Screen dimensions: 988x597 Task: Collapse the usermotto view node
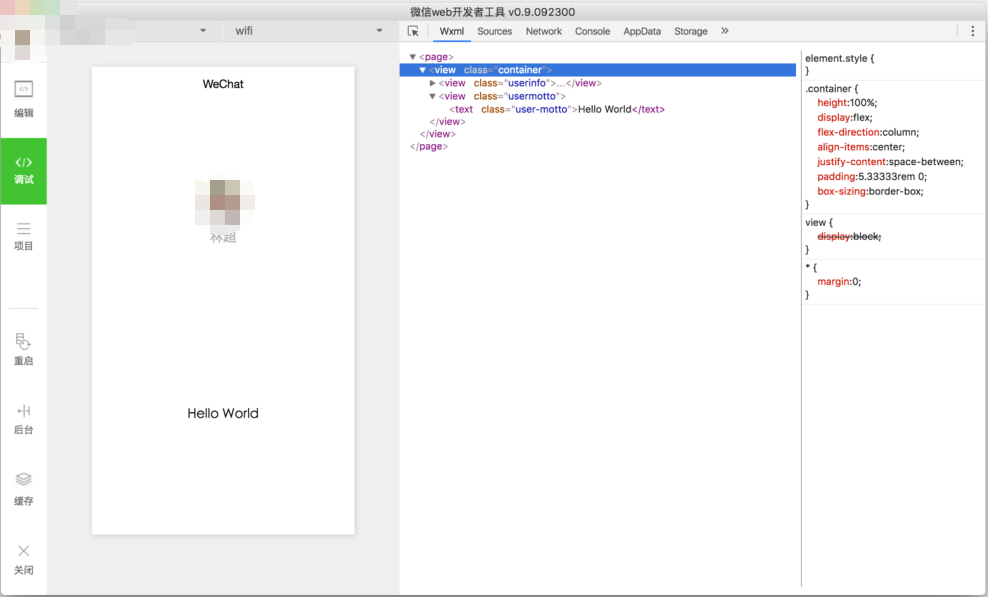pyautogui.click(x=432, y=97)
